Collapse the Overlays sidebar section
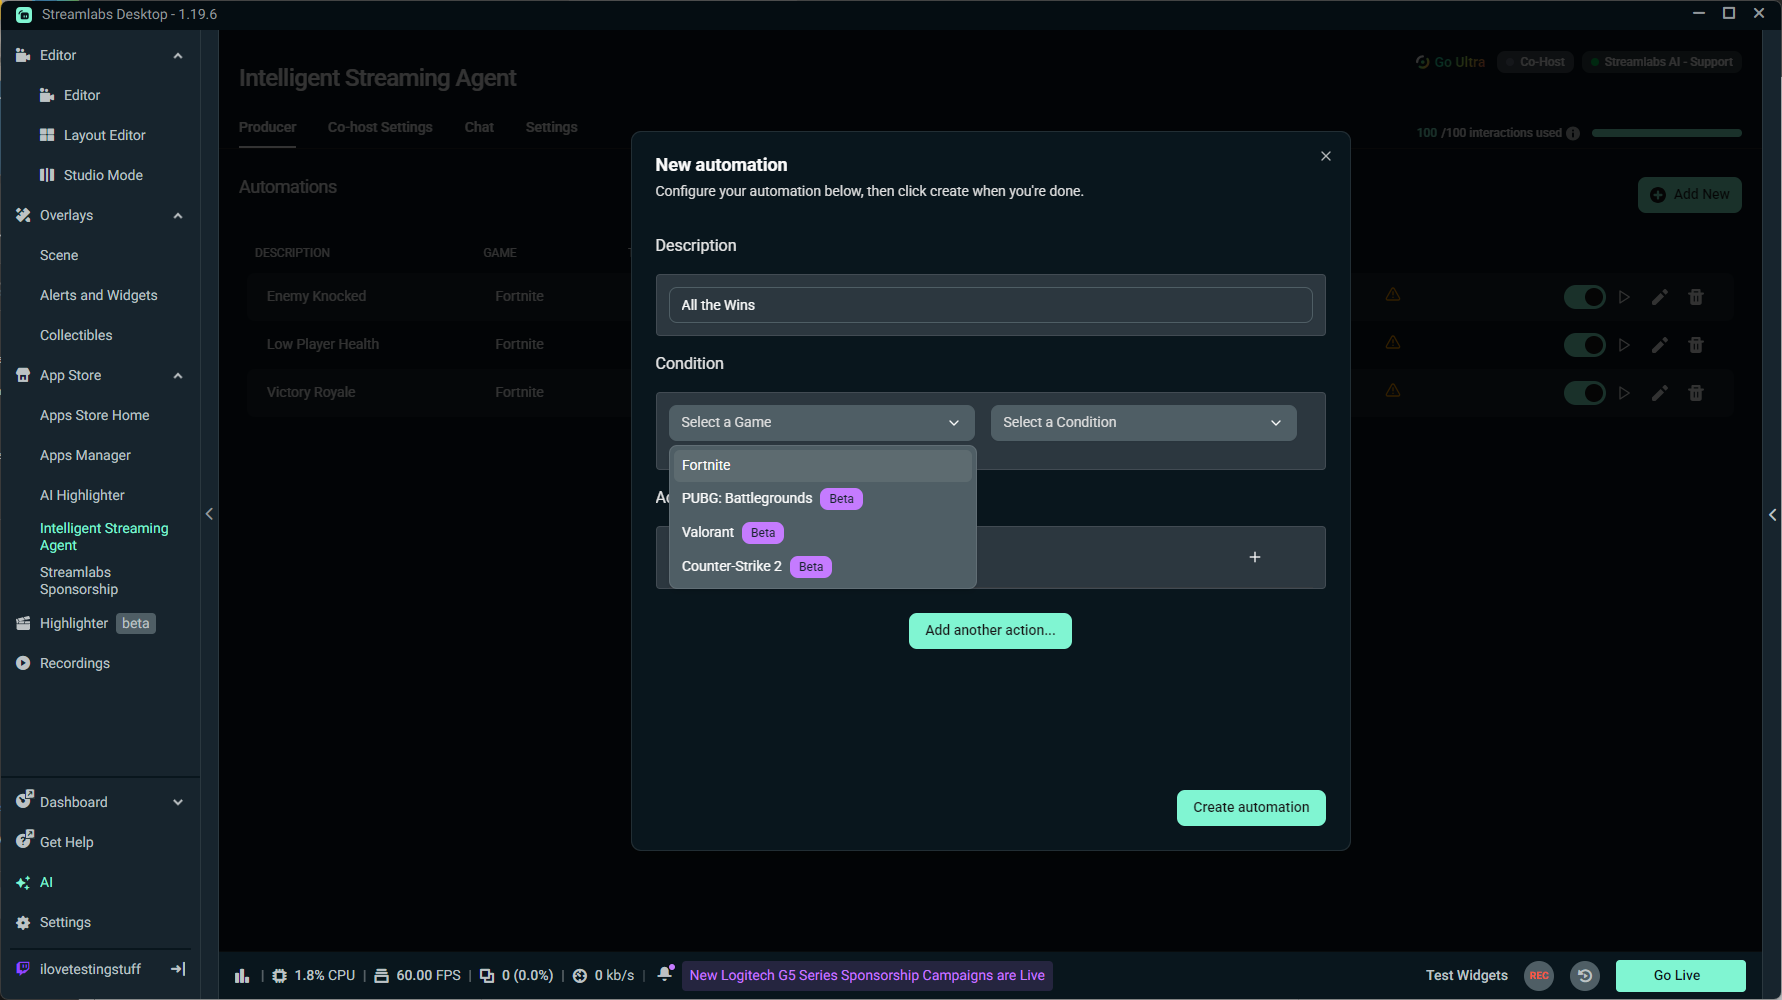Viewport: 1782px width, 1000px height. [178, 216]
